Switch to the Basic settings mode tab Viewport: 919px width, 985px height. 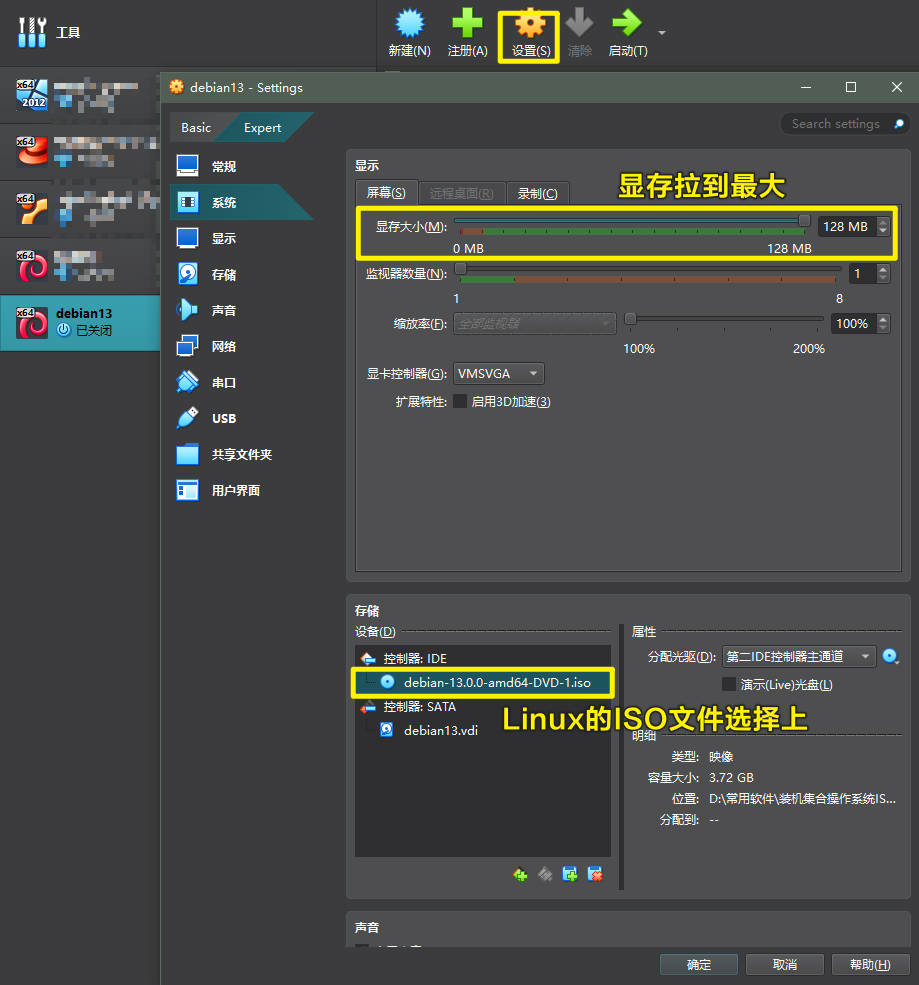click(x=196, y=128)
